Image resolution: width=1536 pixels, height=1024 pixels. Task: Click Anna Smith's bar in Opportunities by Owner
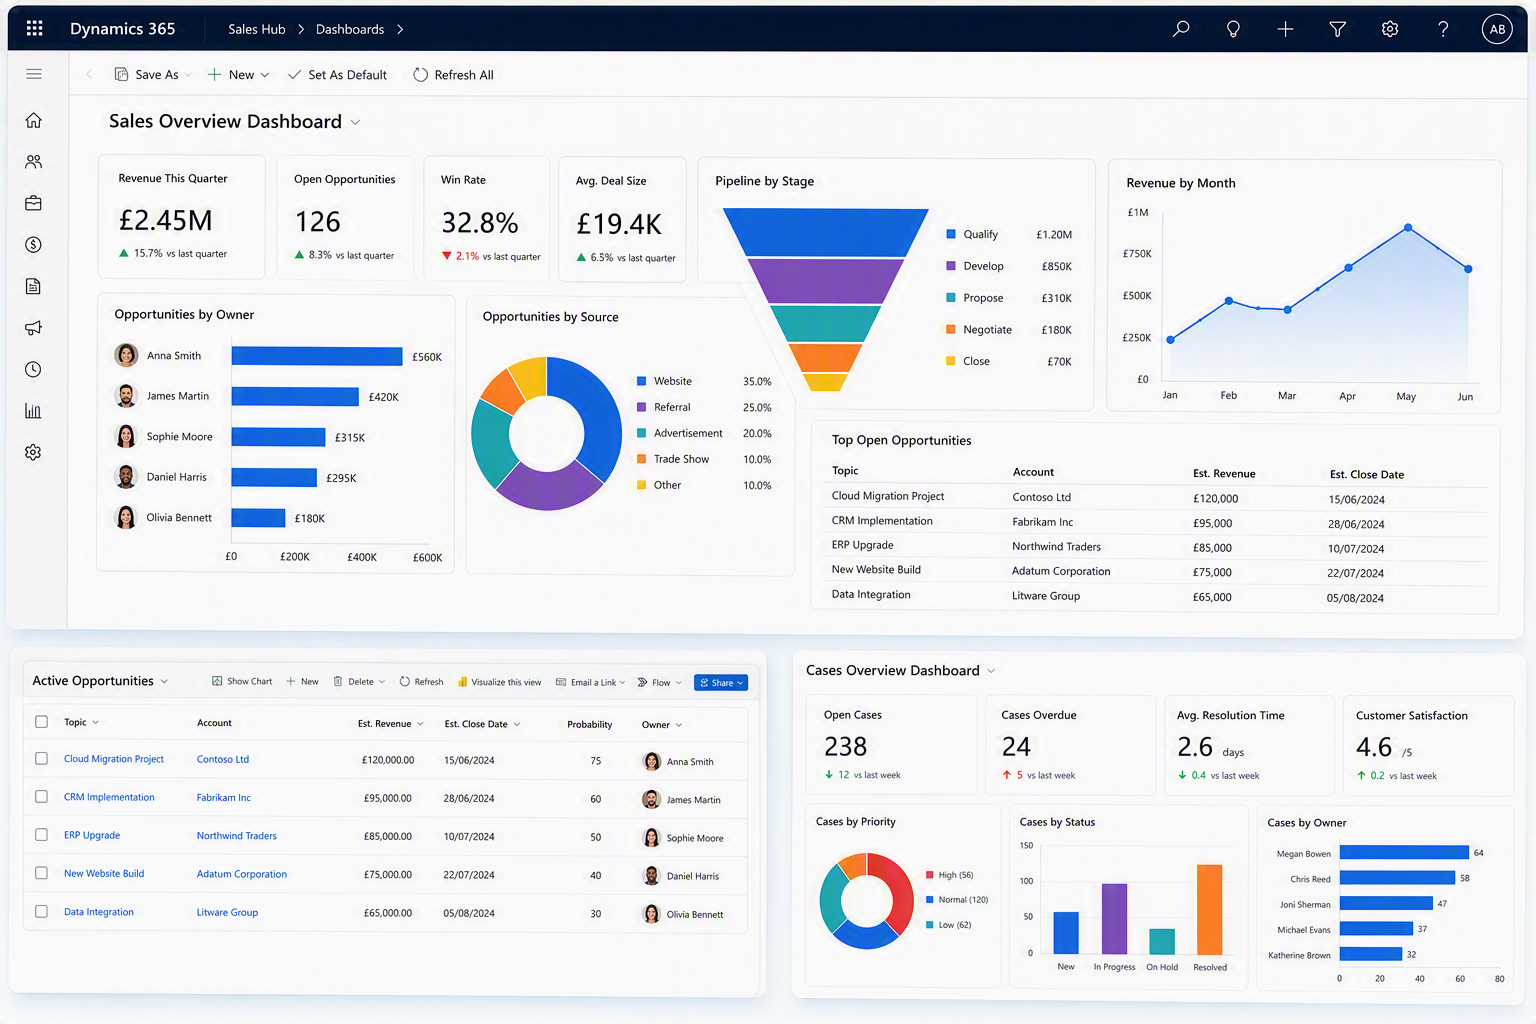click(x=317, y=356)
